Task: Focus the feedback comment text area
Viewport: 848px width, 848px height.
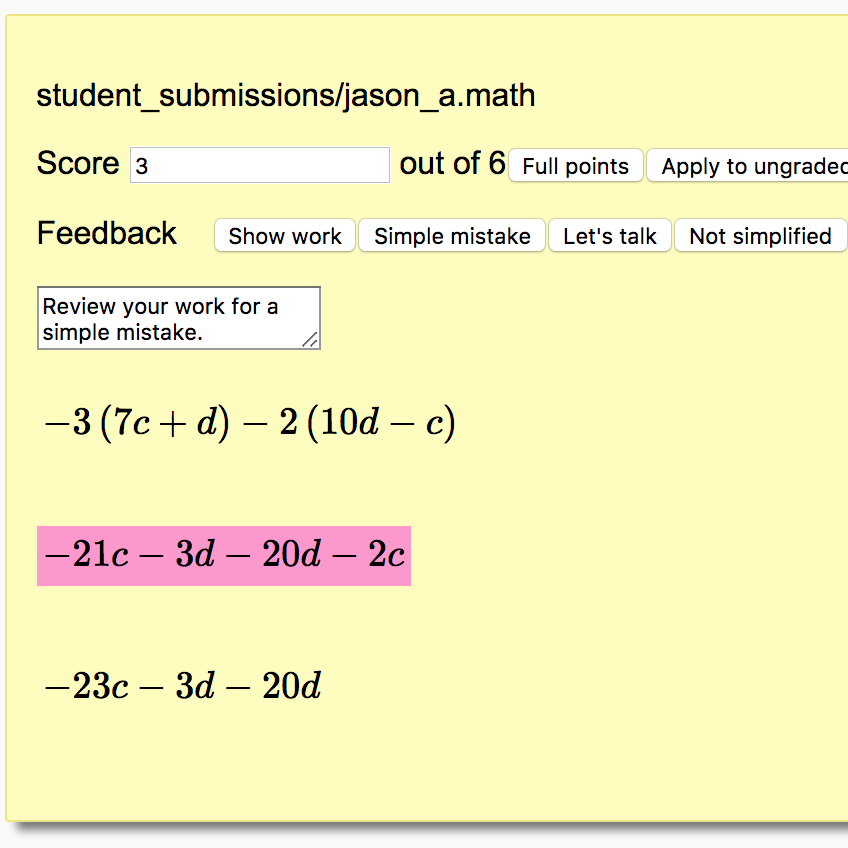Action: [x=178, y=318]
